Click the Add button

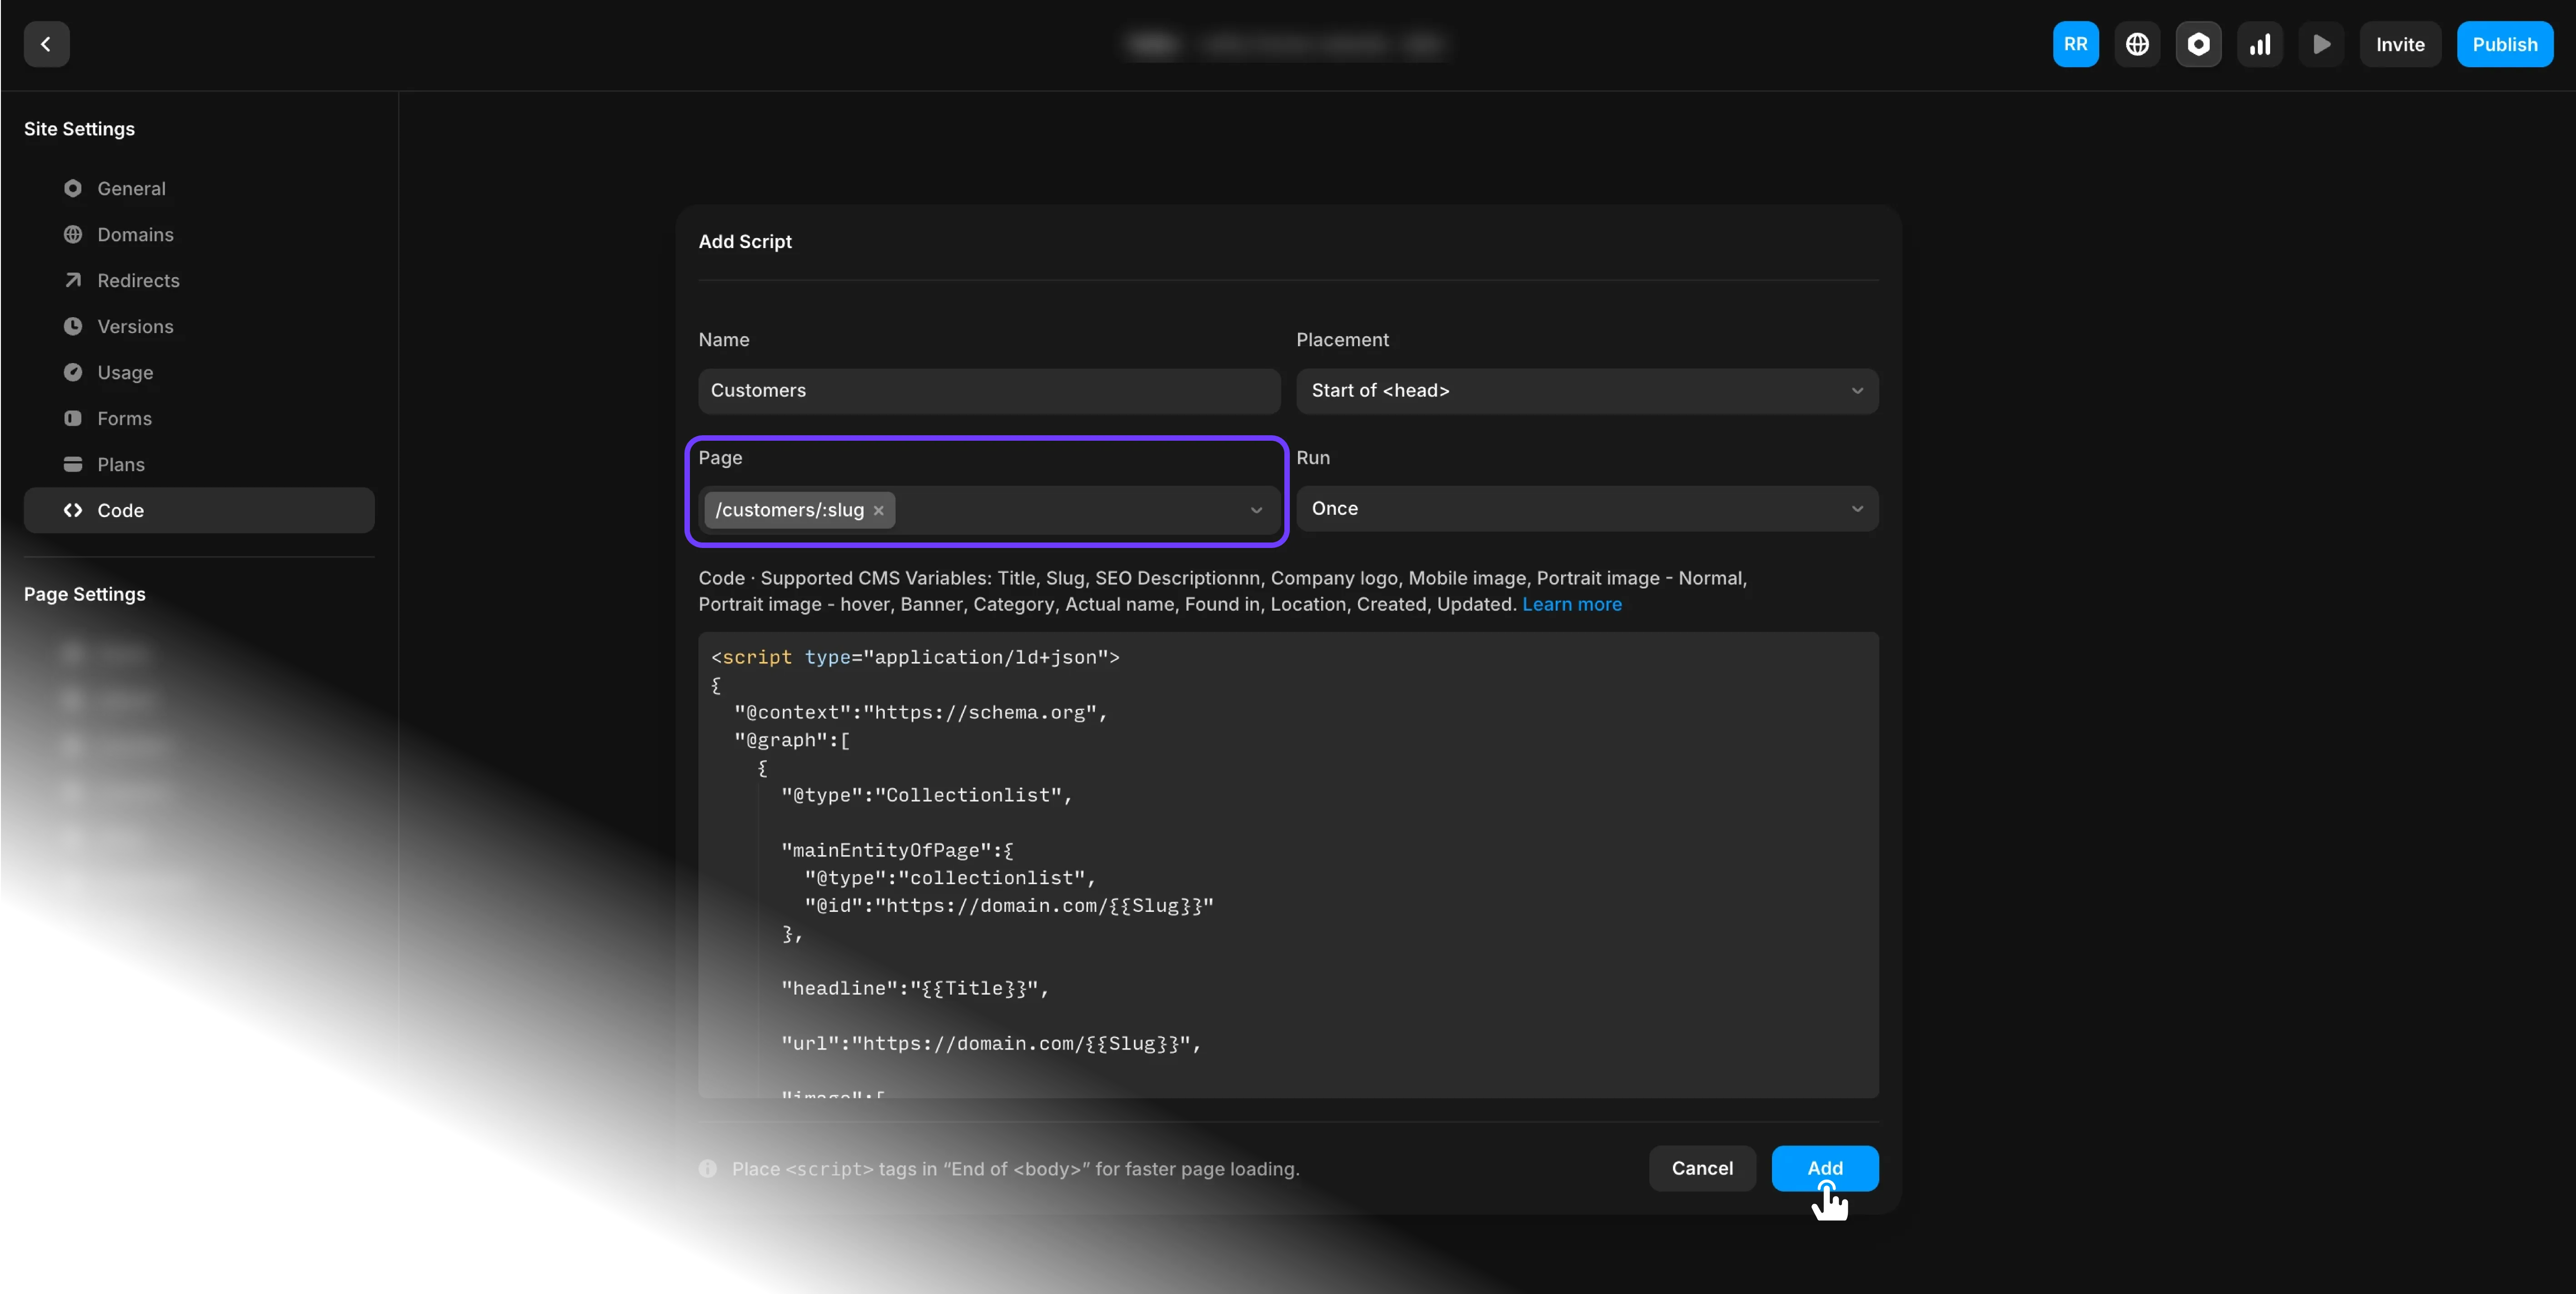1825,1168
